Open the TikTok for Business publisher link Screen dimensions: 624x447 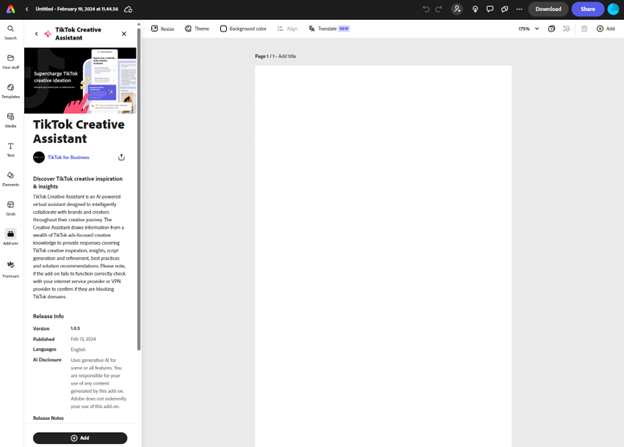click(x=68, y=157)
